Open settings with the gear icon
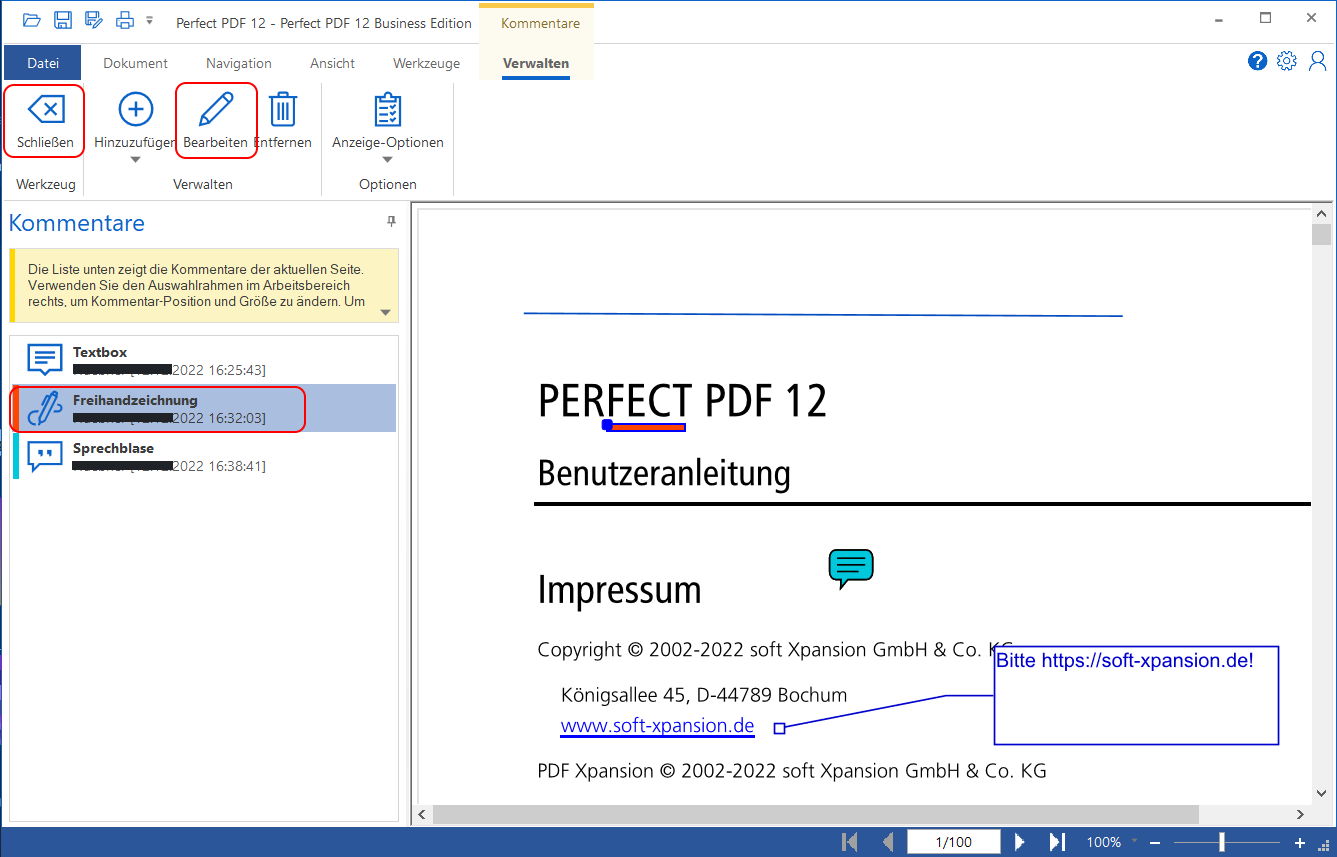Screen dimensions: 1337x857 tap(1287, 62)
